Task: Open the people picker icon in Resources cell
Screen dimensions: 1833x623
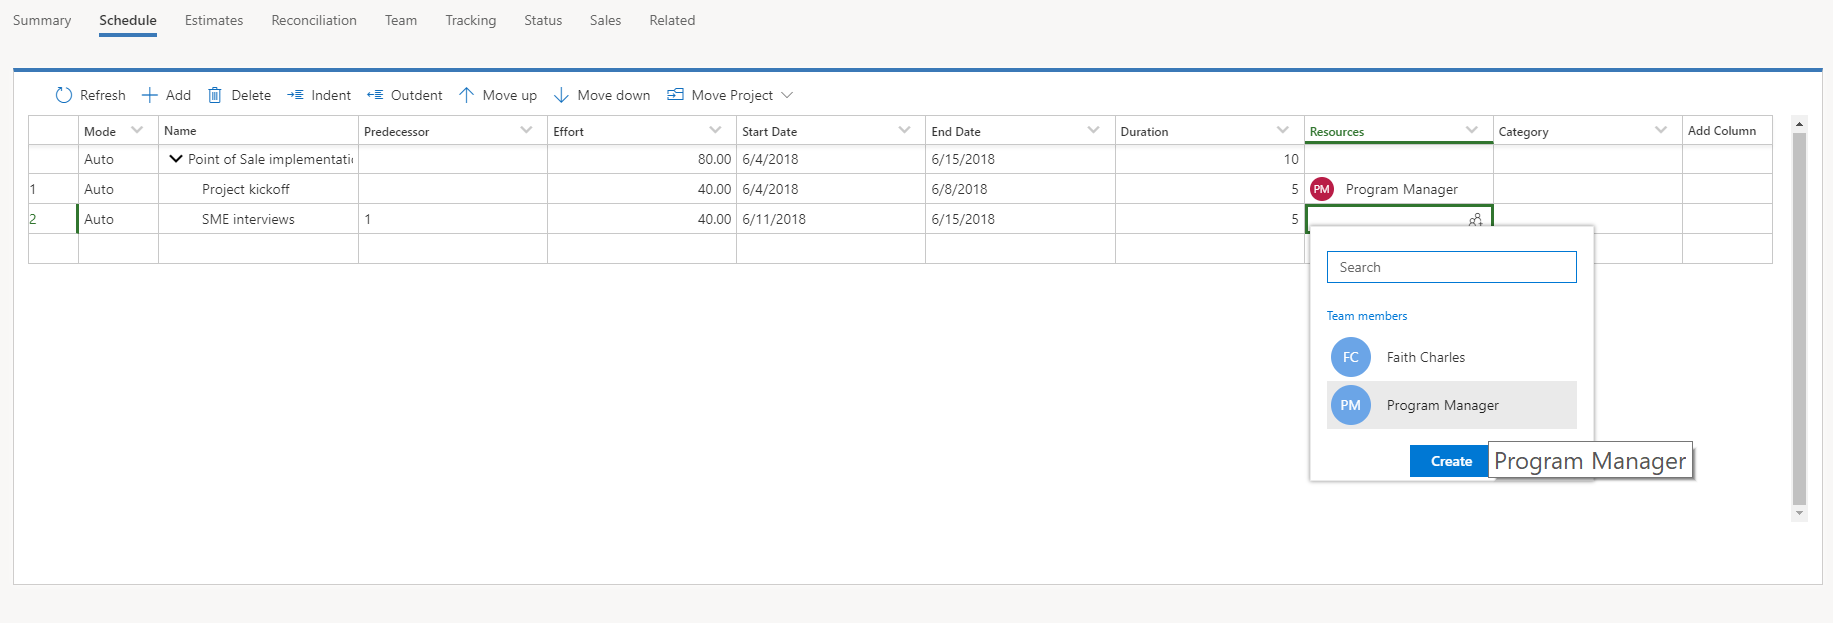Action: coord(1475,220)
